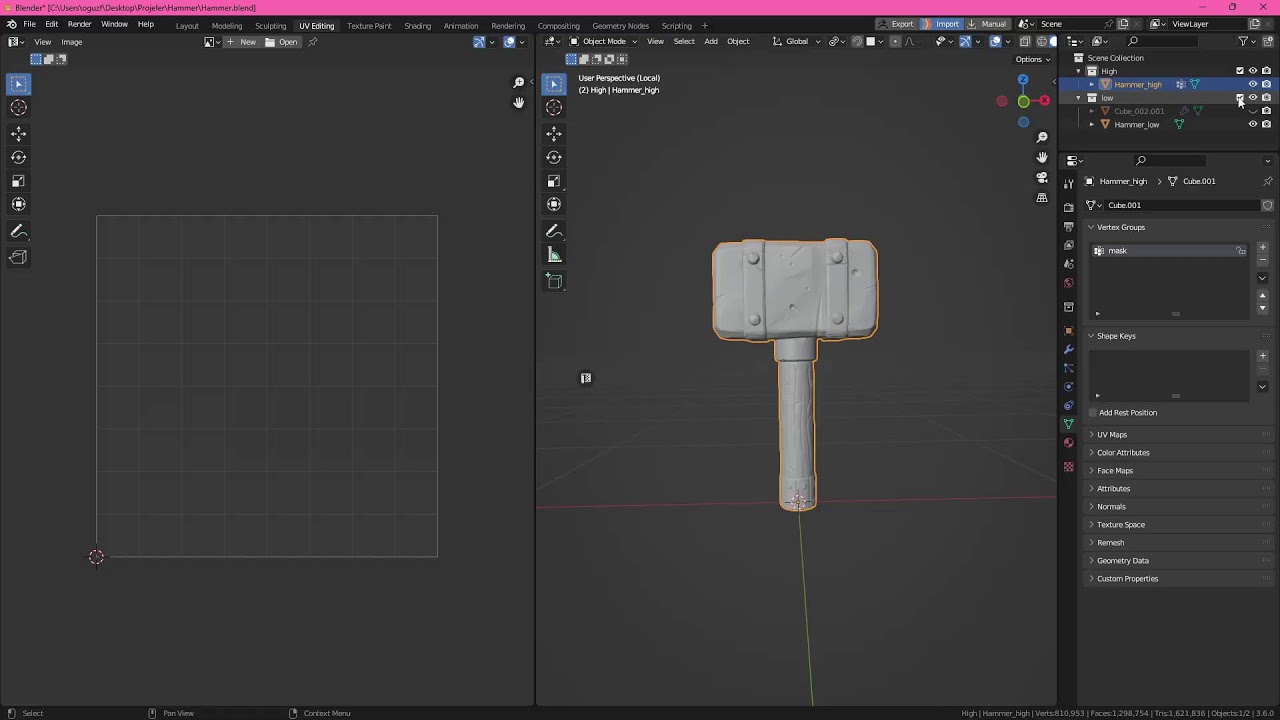Expand the Geometry Data panel
This screenshot has height=720, width=1280.
click(1091, 561)
